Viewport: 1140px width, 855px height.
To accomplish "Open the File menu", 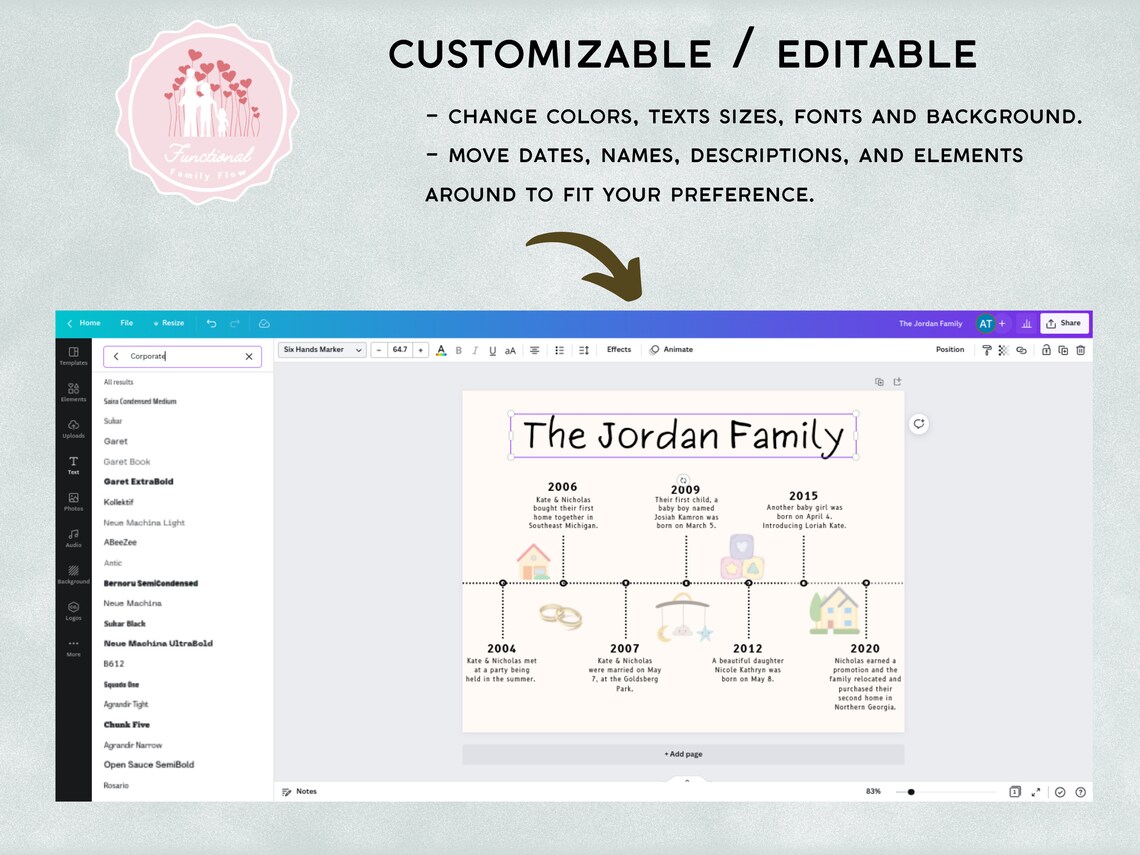I will [x=126, y=323].
